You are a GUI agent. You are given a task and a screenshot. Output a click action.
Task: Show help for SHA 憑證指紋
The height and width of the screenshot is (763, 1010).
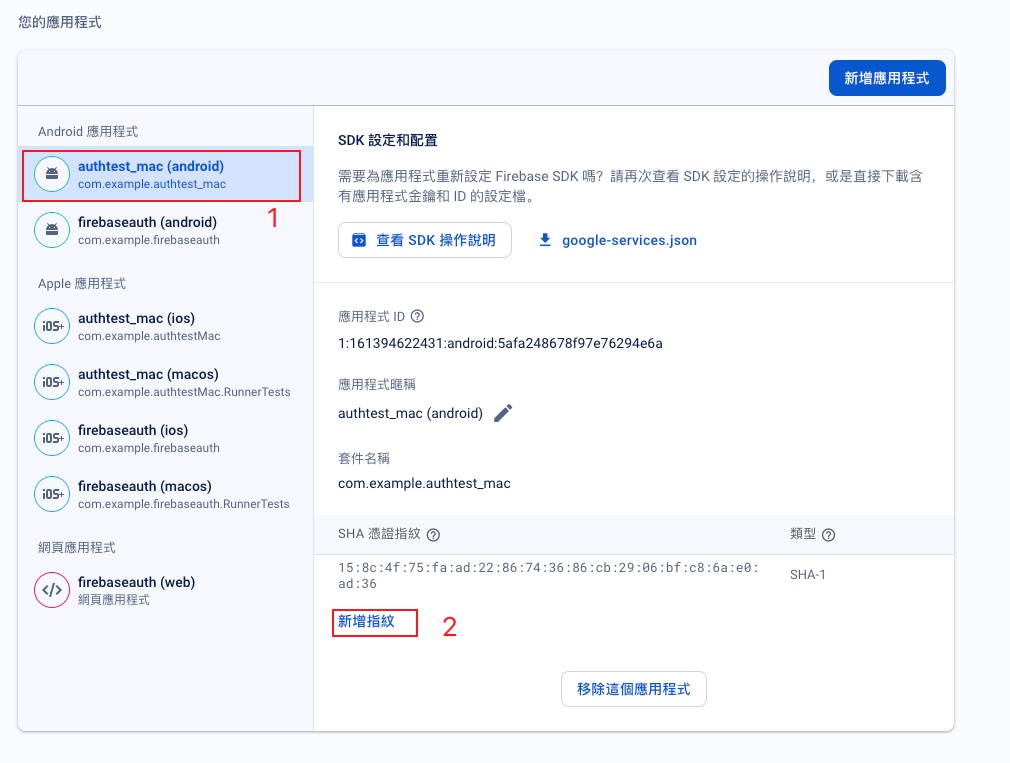433,535
